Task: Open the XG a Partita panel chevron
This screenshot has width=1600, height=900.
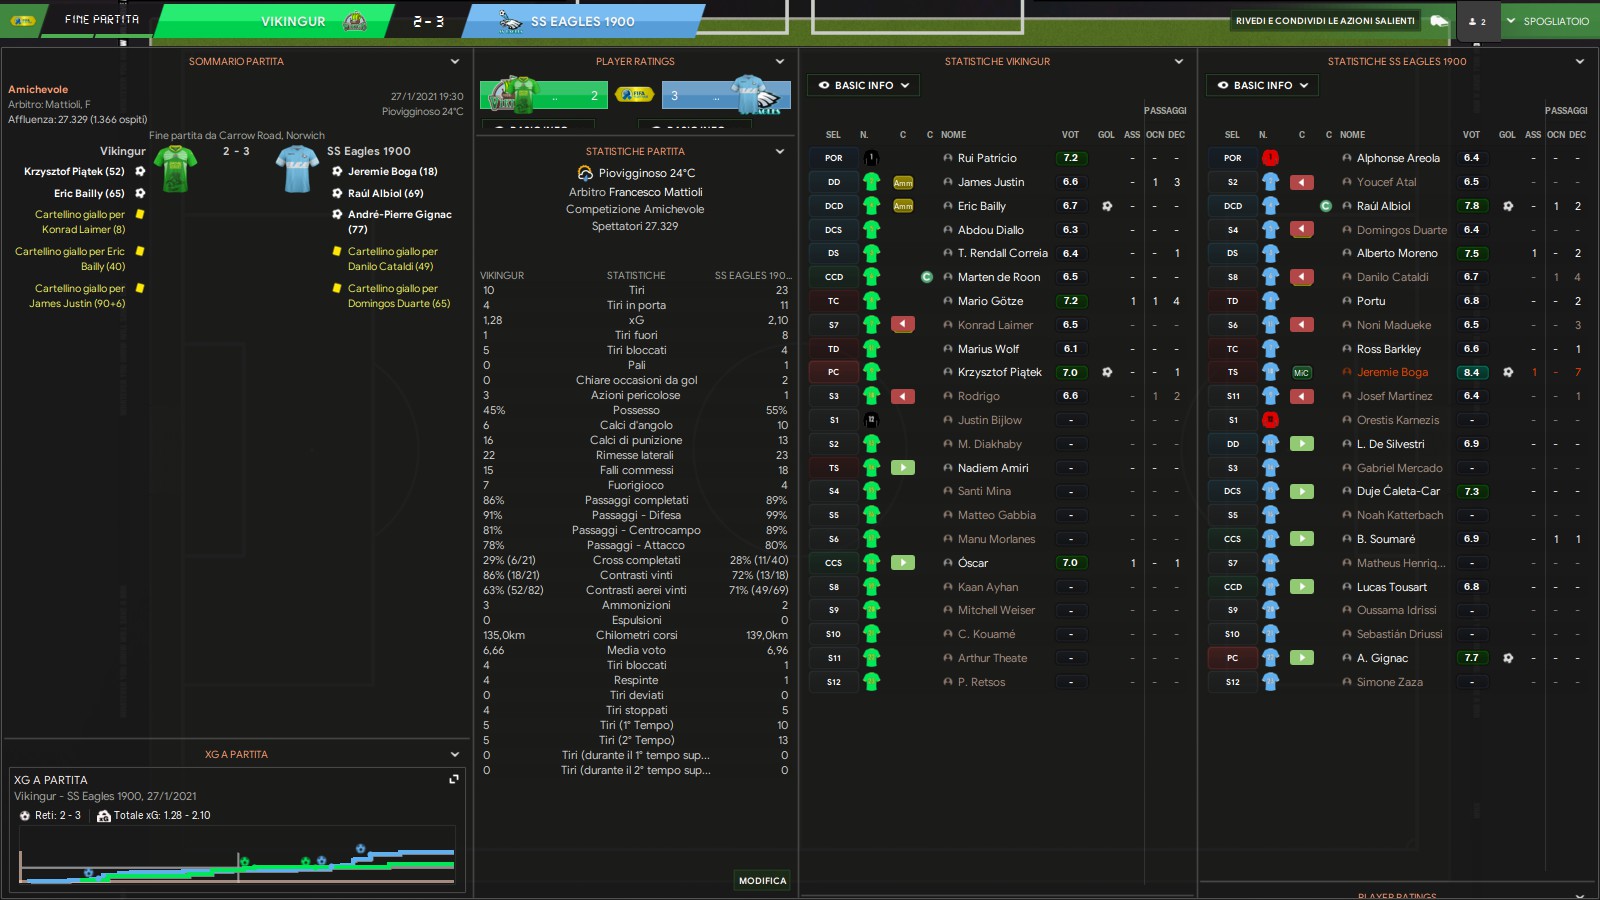Action: pos(455,754)
